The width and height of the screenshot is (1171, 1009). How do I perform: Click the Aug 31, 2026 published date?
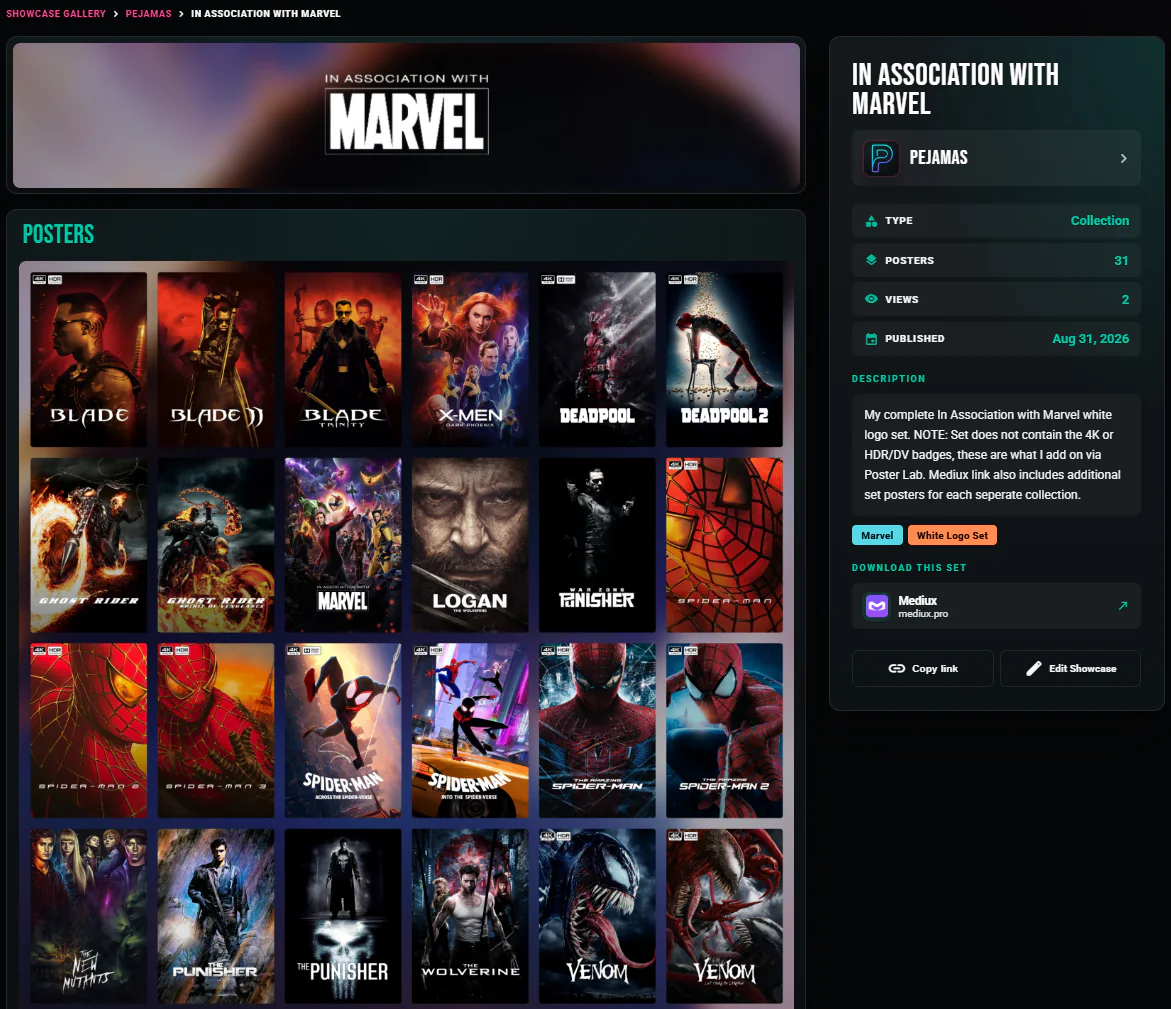[1090, 338]
